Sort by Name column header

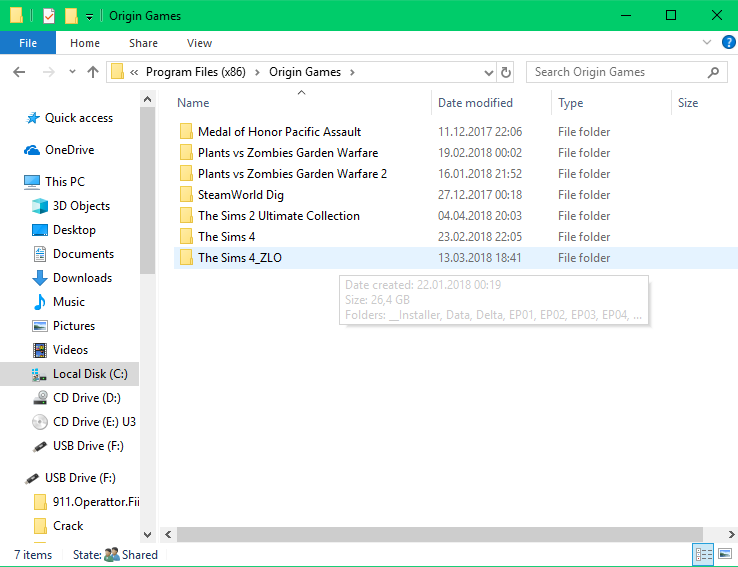click(193, 103)
